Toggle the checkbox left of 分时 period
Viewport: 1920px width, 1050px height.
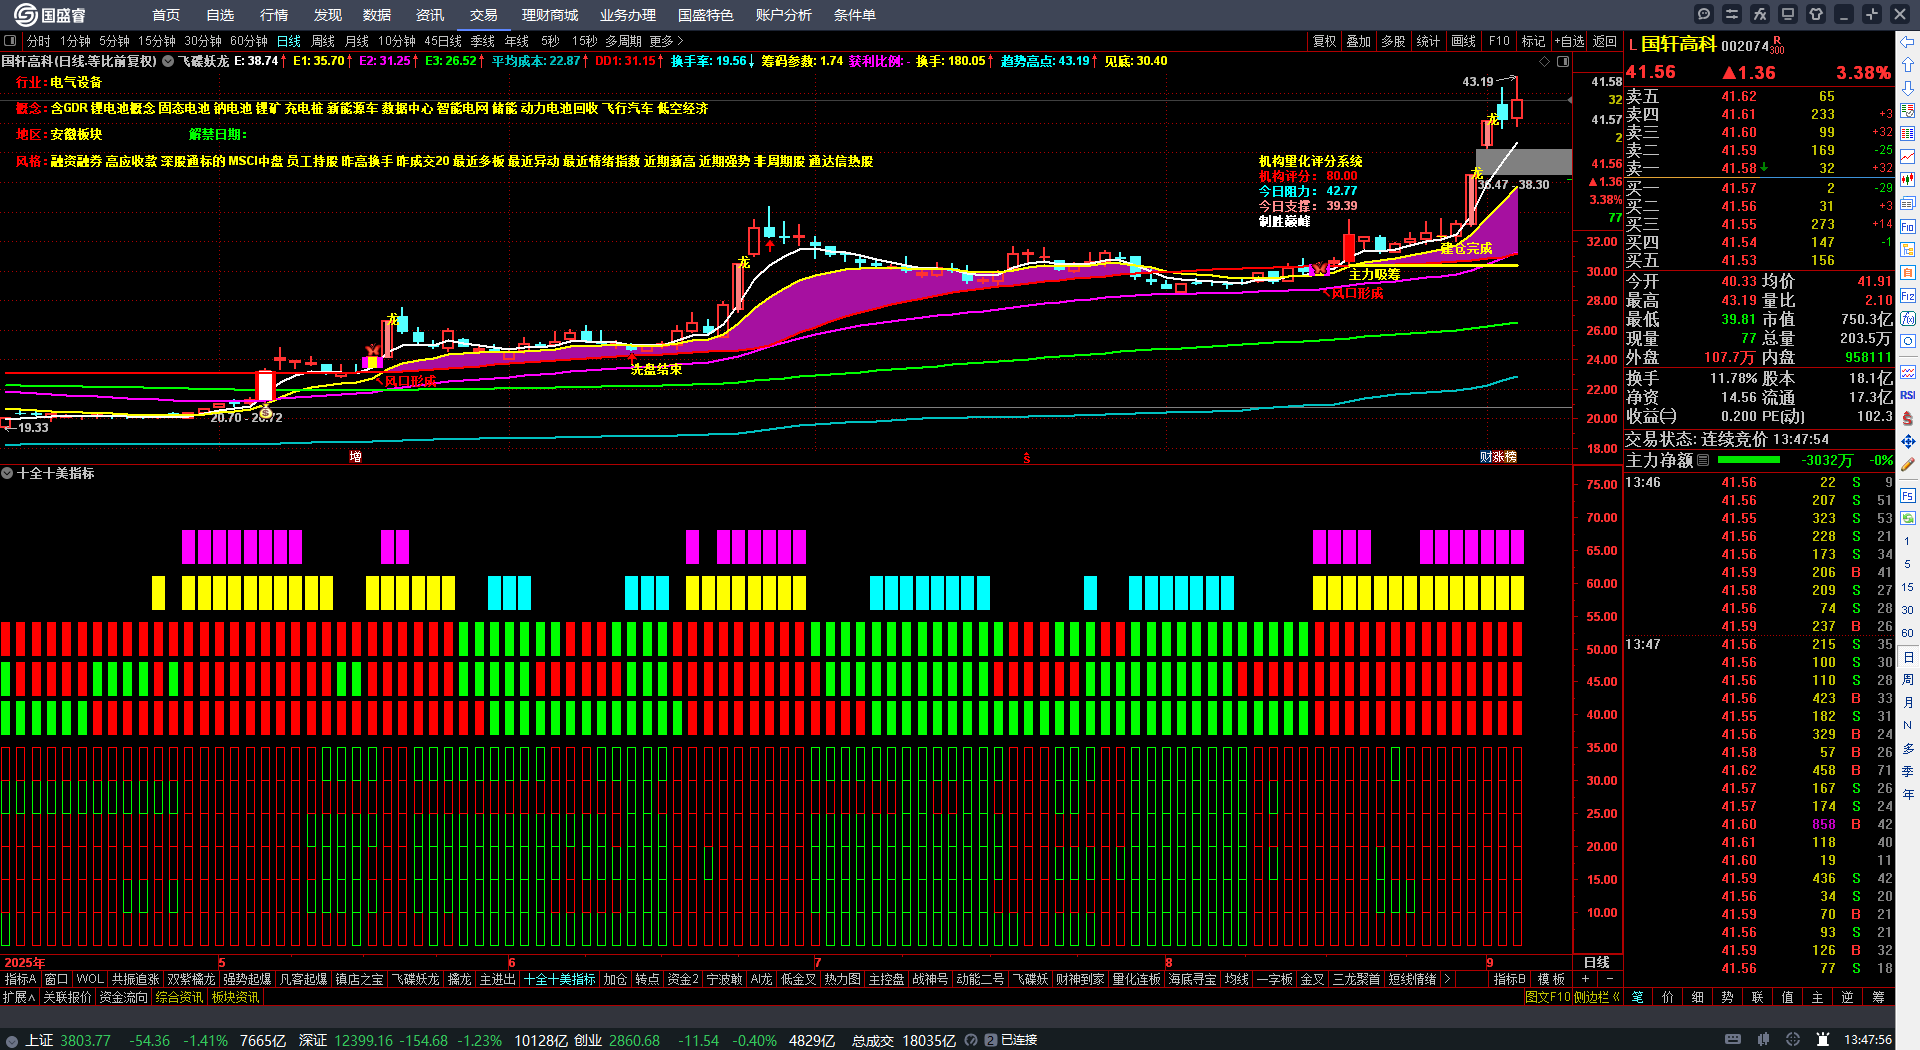pyautogui.click(x=10, y=41)
